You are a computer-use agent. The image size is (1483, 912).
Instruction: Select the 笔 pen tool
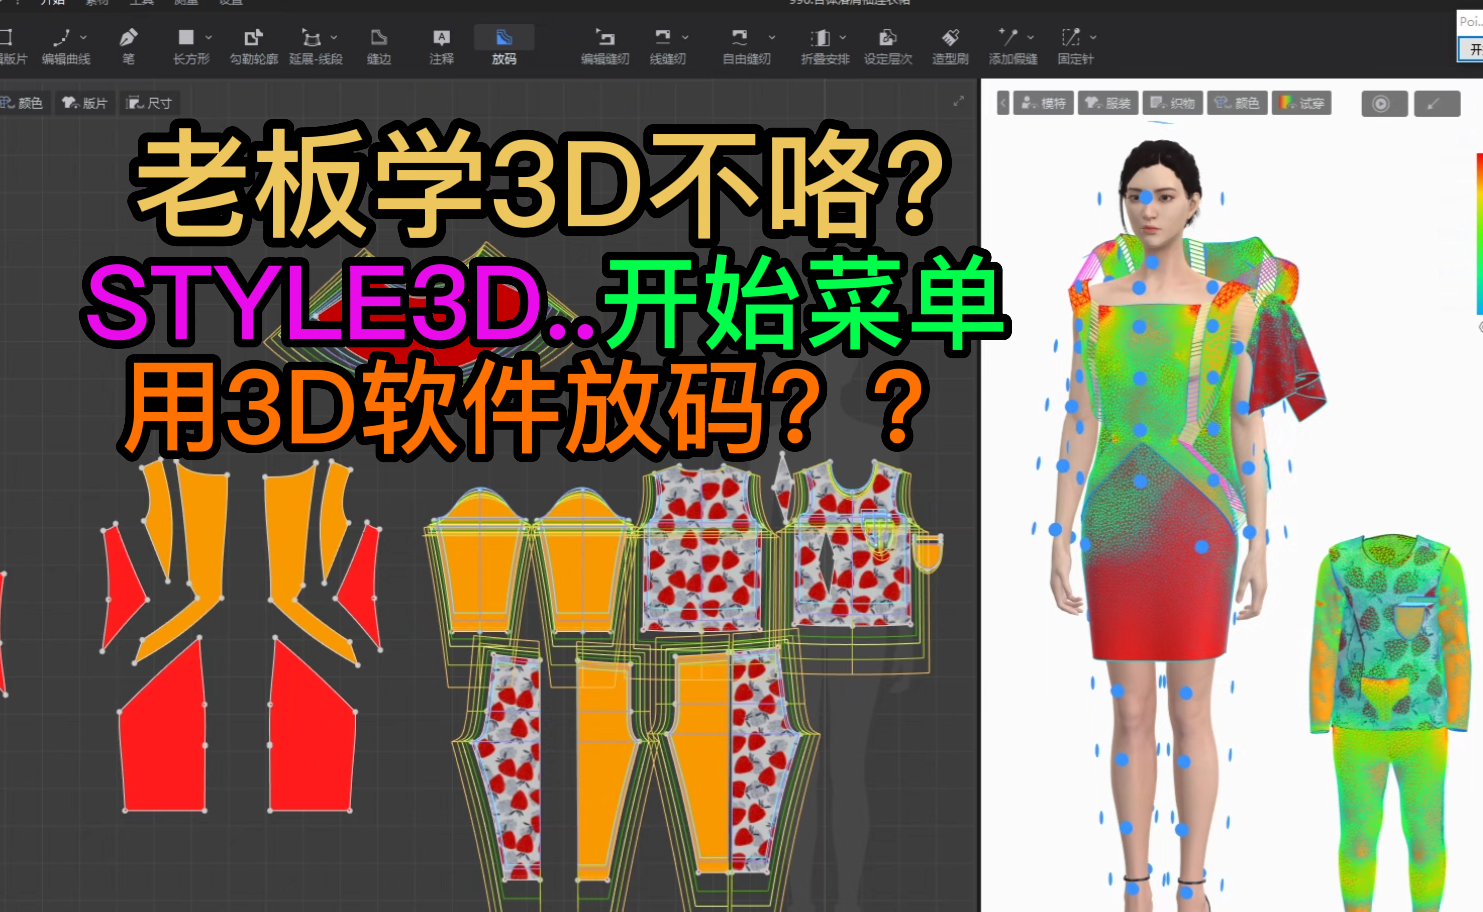pos(128,47)
